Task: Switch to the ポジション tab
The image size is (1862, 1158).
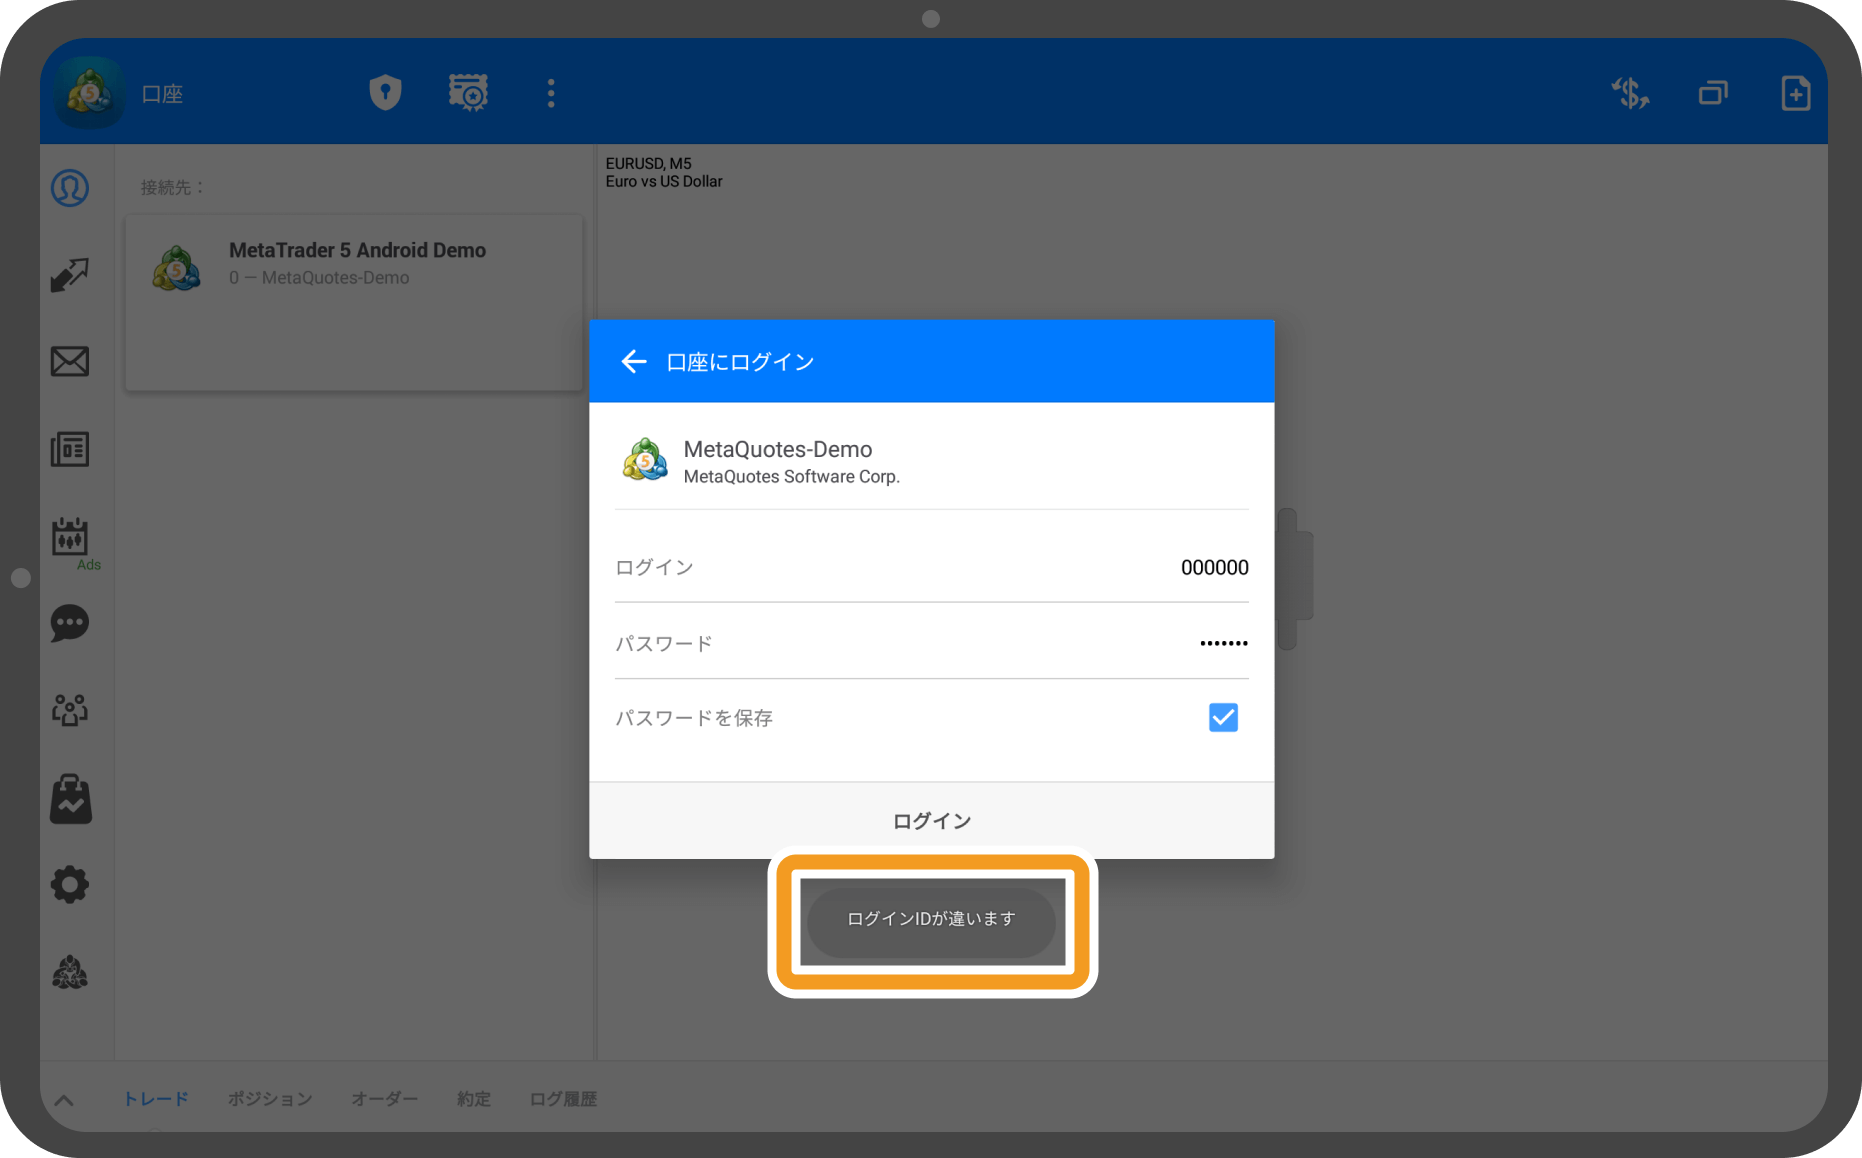Action: pyautogui.click(x=270, y=1099)
